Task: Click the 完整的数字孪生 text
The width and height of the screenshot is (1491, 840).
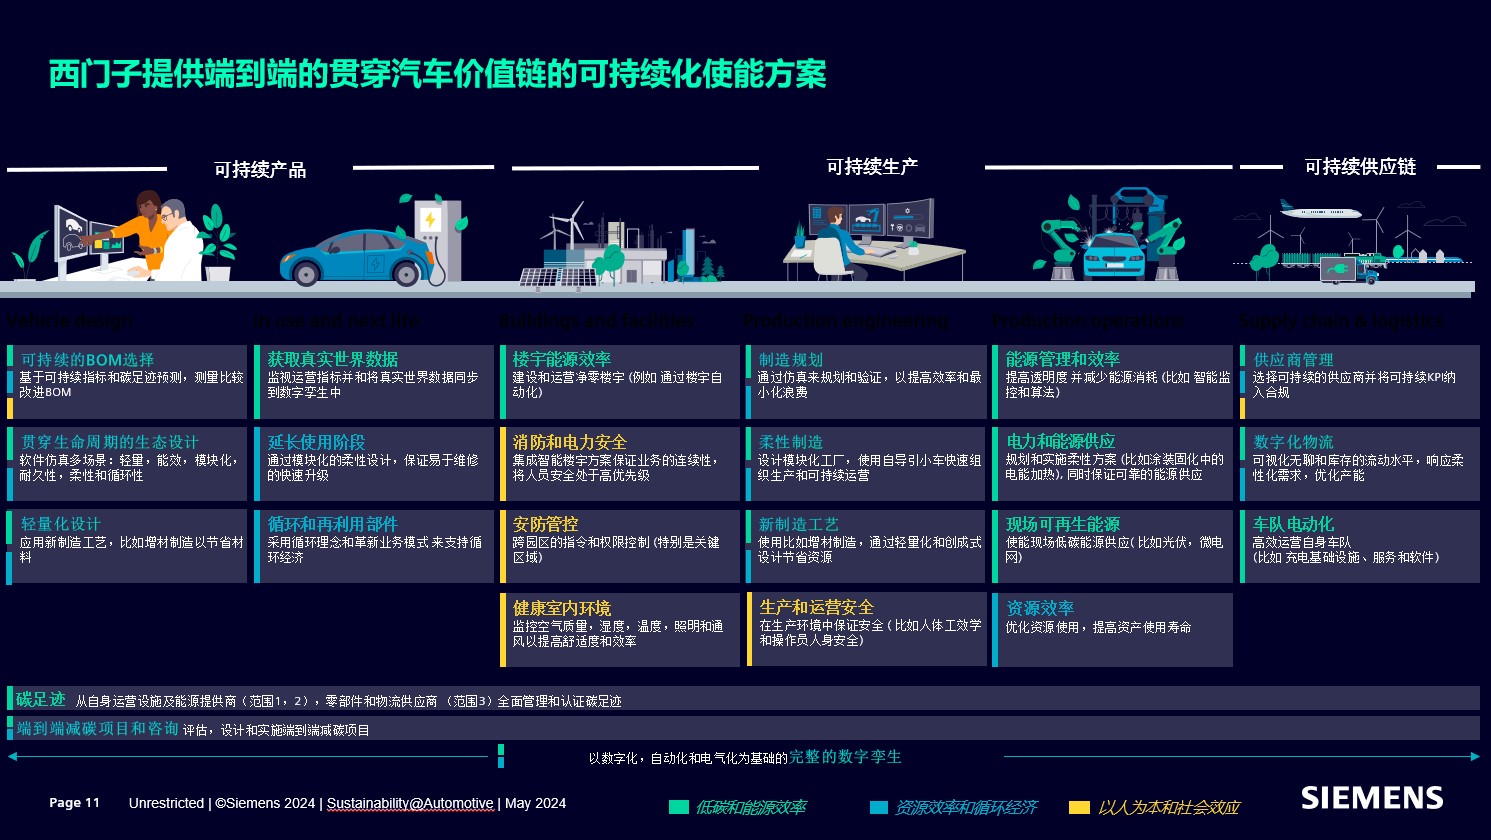Action: [846, 757]
